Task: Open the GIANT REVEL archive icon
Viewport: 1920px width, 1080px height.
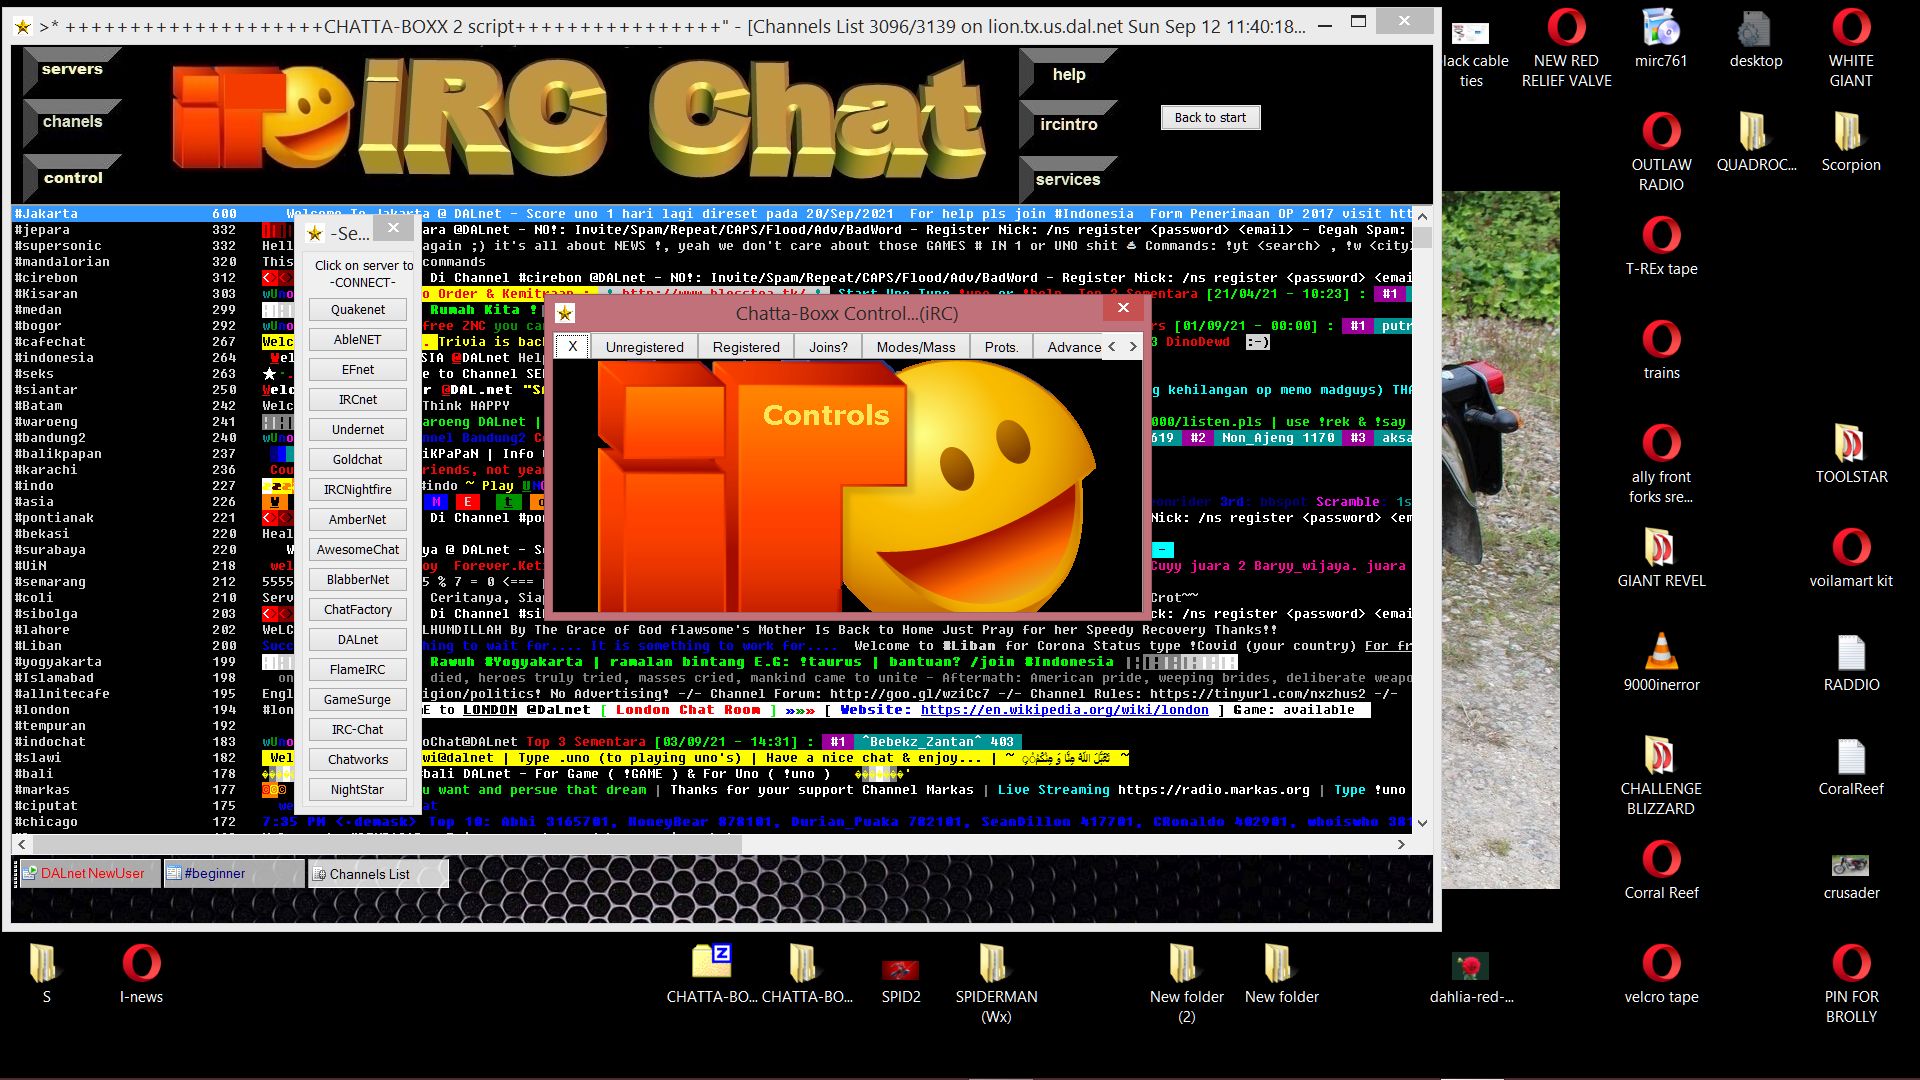Action: [1661, 560]
